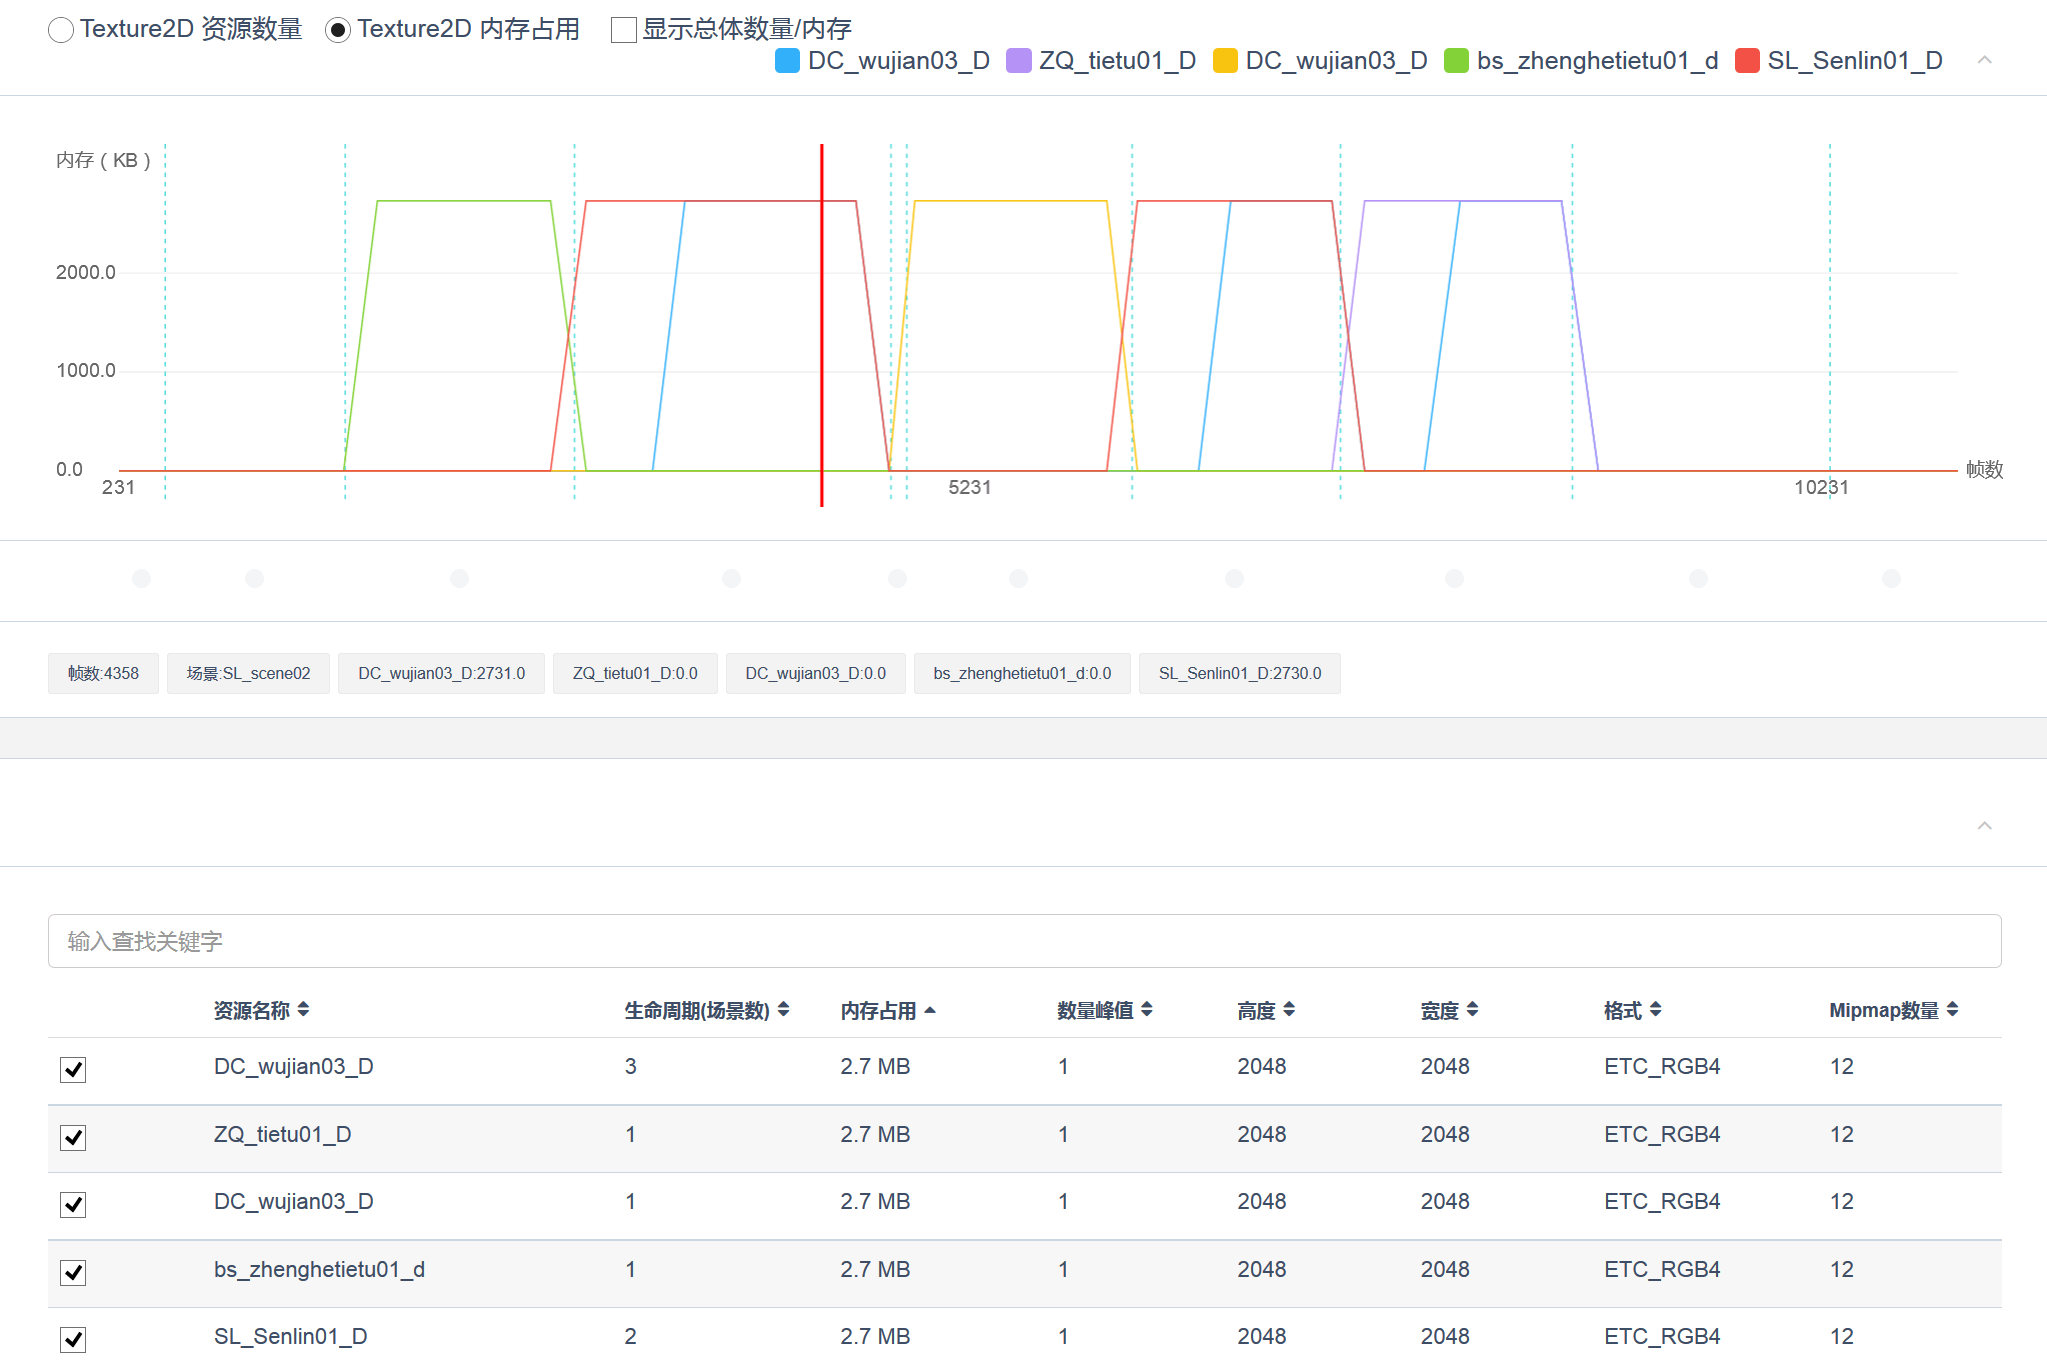Click the 场景:SL_scene02 info tag
The width and height of the screenshot is (2047, 1368).
click(x=248, y=673)
